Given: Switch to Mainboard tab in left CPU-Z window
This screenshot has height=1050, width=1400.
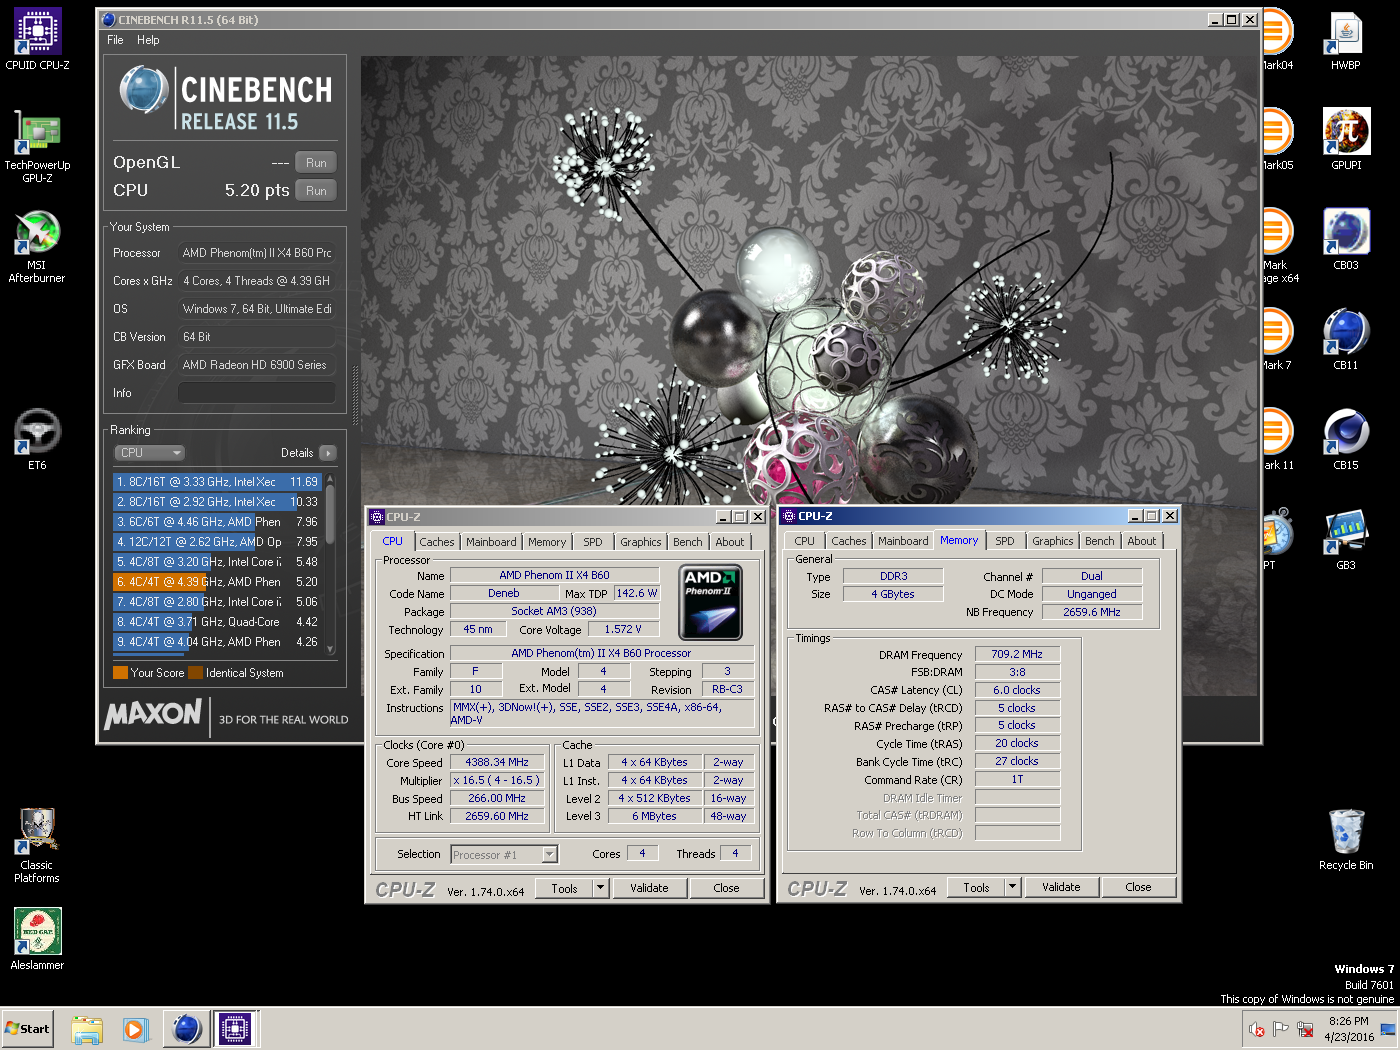Looking at the screenshot, I should click(491, 542).
